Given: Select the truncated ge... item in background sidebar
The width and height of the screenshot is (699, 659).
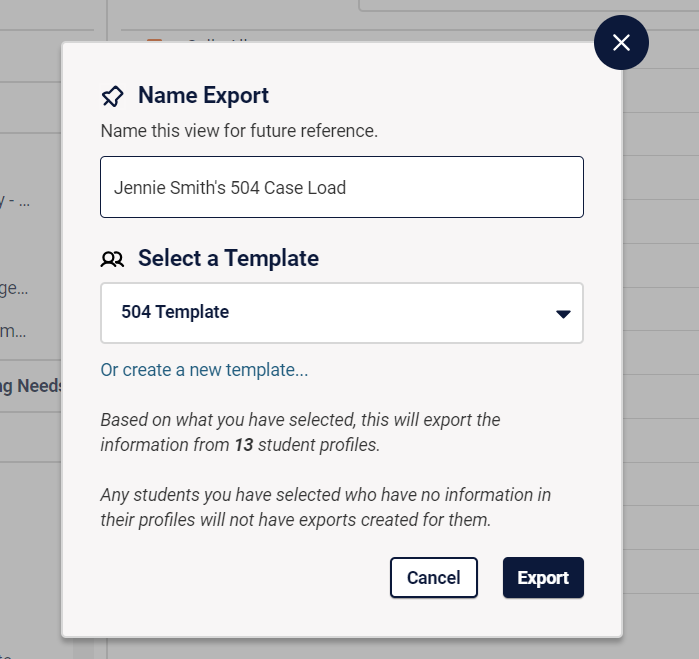Looking at the screenshot, I should (x=14, y=288).
